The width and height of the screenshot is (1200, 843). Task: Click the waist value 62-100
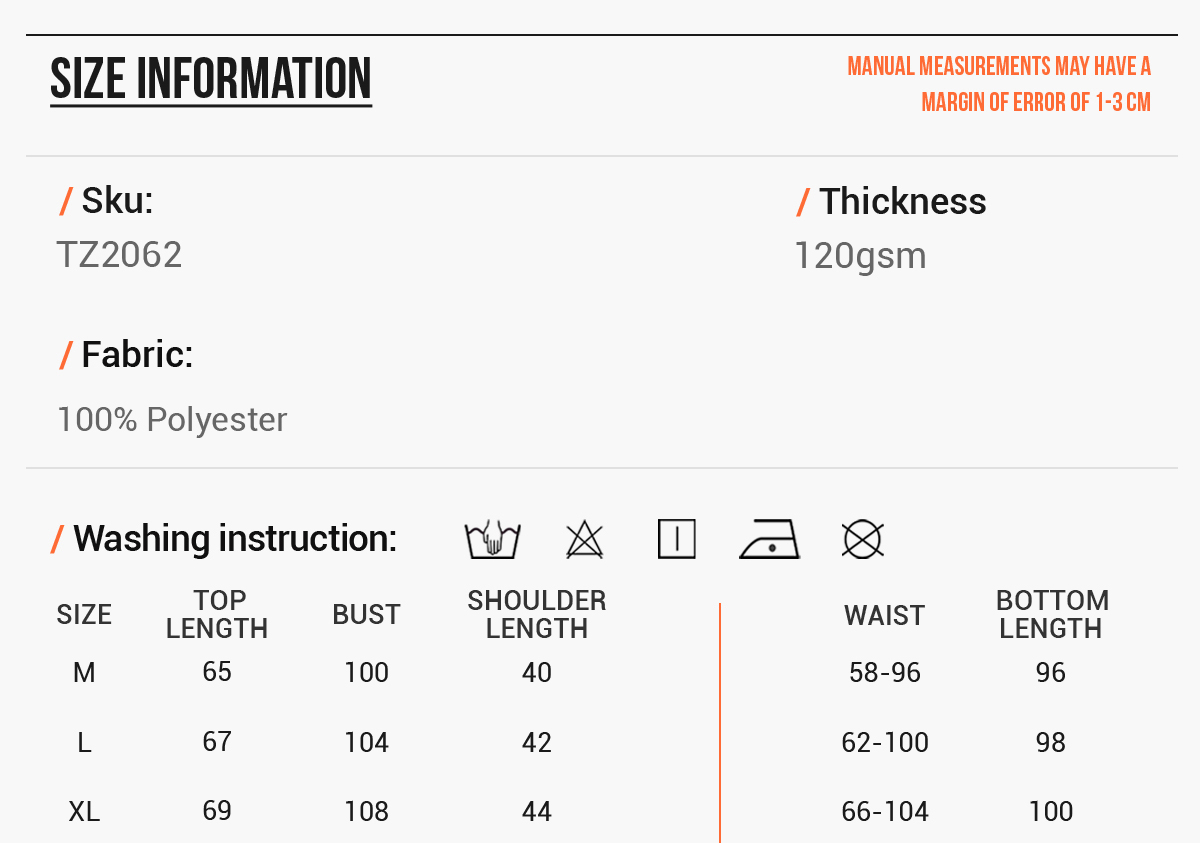pyautogui.click(x=885, y=743)
